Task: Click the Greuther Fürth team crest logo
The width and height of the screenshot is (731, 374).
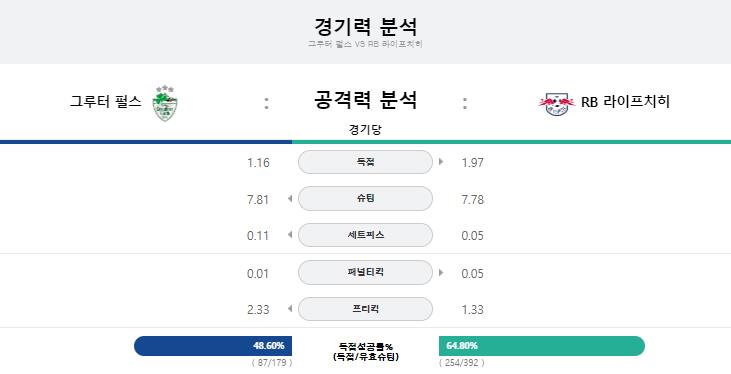Action: point(165,104)
